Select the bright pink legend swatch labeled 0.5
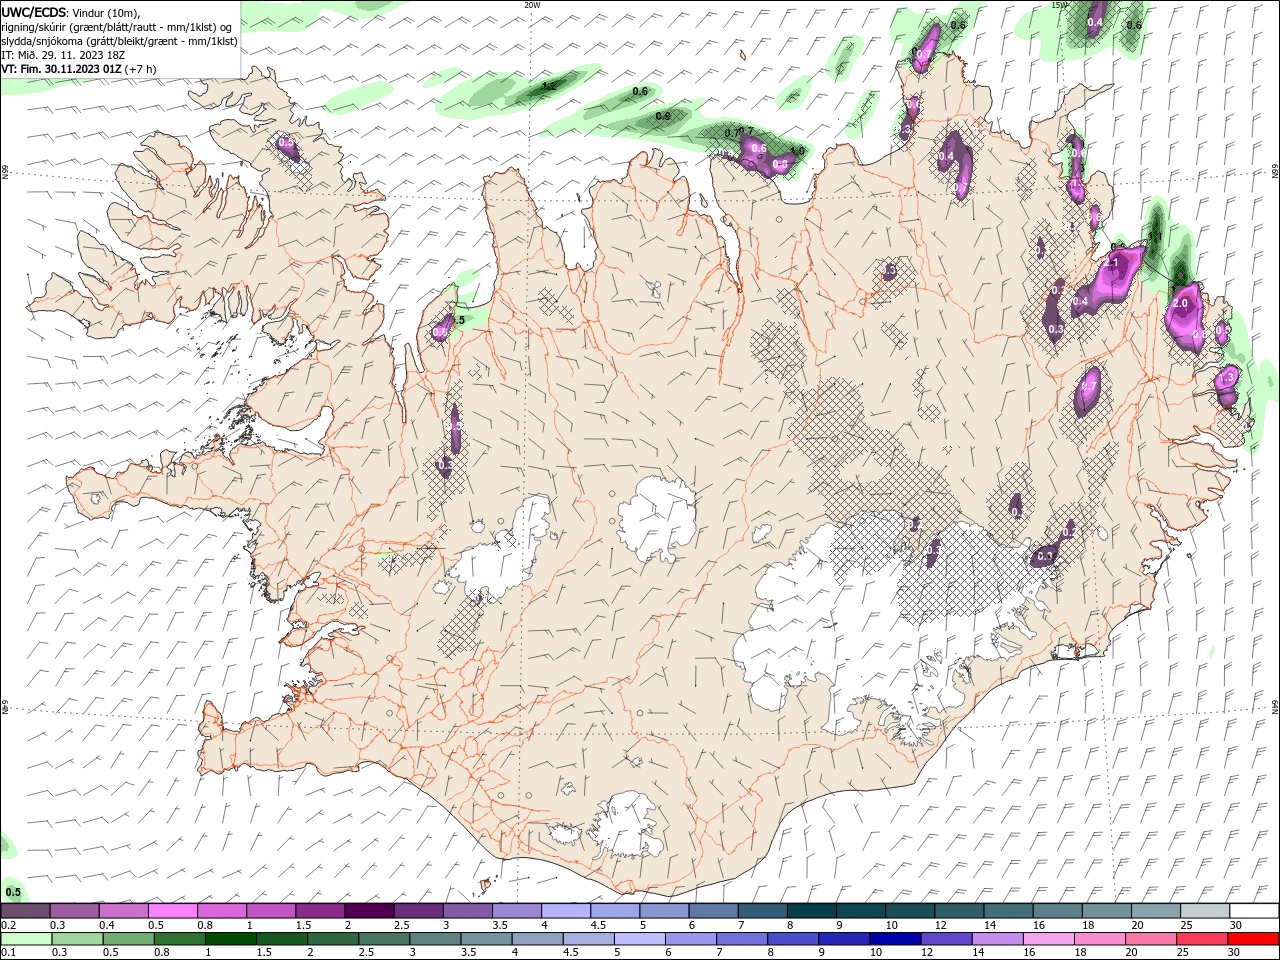Screen dimensions: 1280x960 tap(172, 911)
